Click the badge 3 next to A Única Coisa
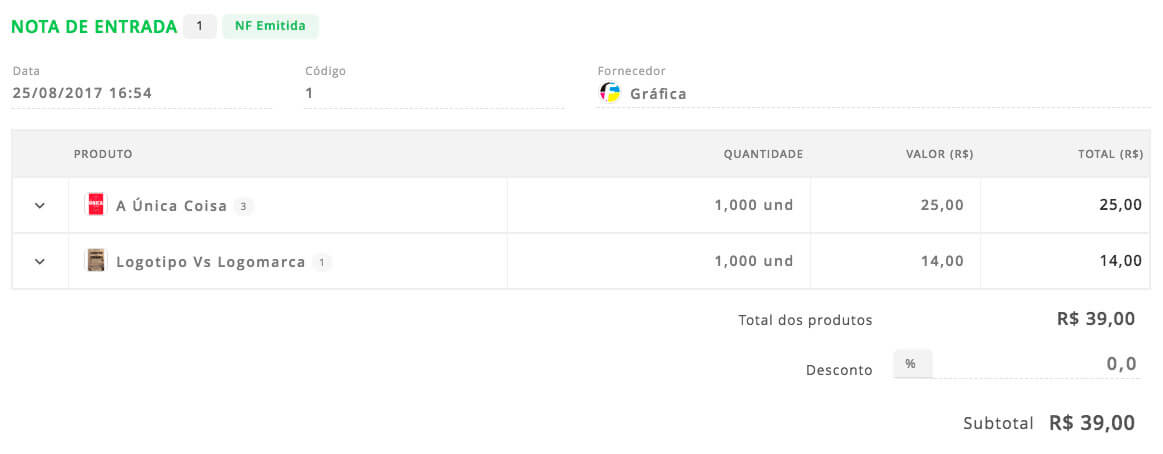1163x454 pixels. 244,206
